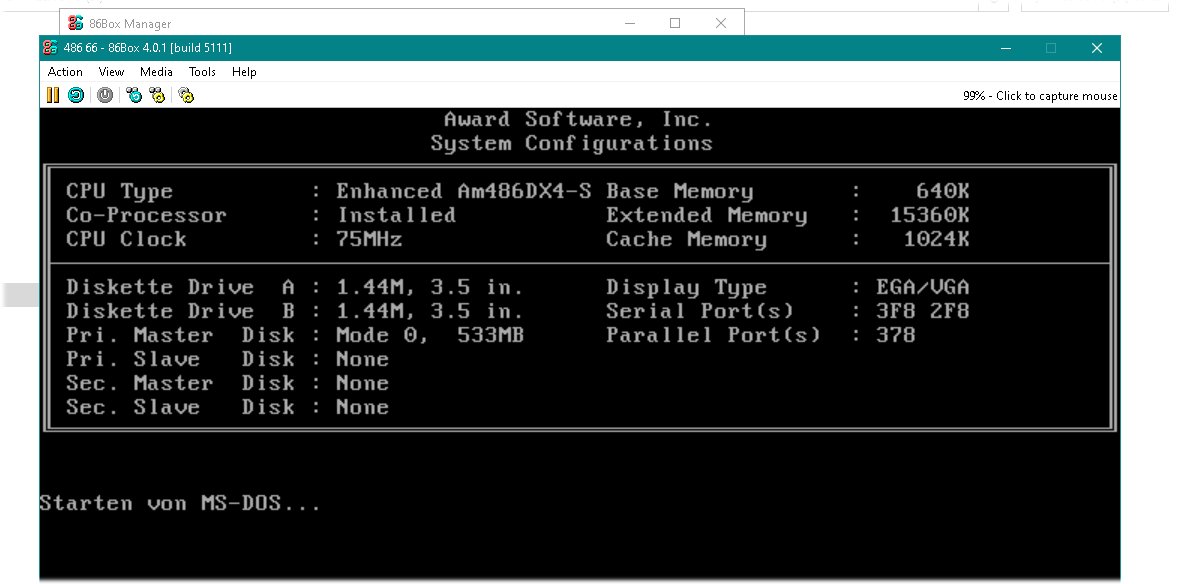Click the 86Box Manager window icon
Image resolution: width=1178 pixels, height=584 pixels.
click(75, 23)
